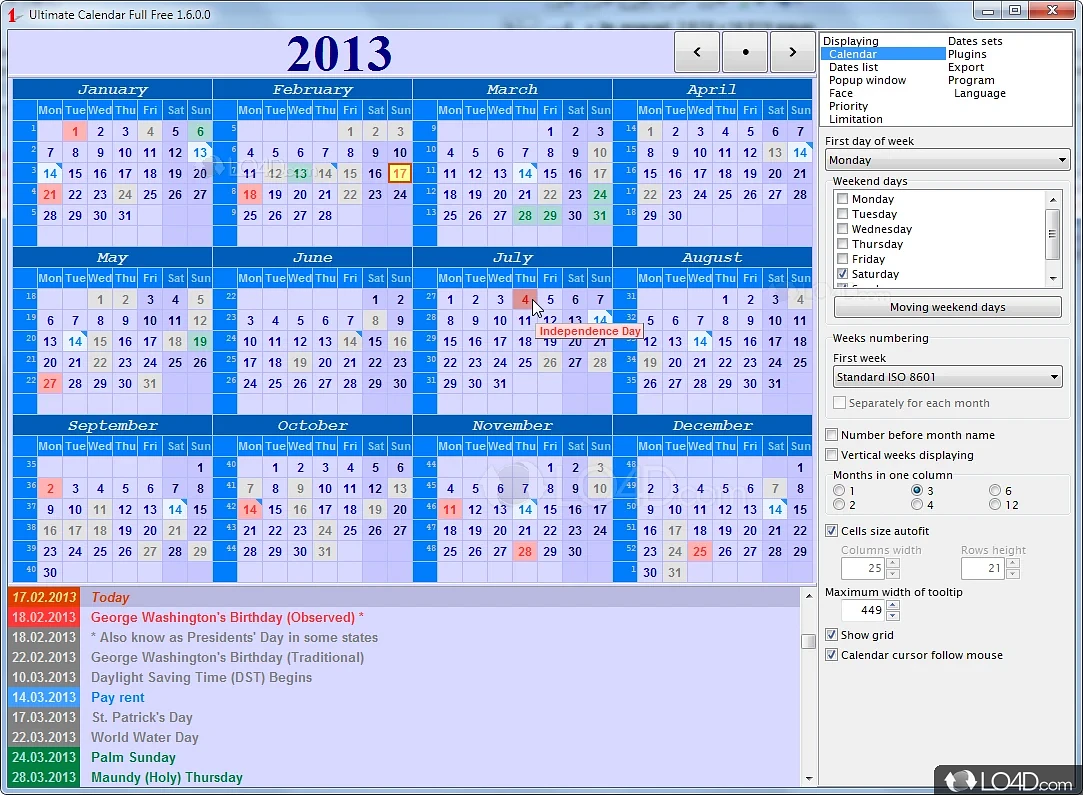1083x795 pixels.
Task: Click the Today row dated 17.02.2013
Action: 404,597
